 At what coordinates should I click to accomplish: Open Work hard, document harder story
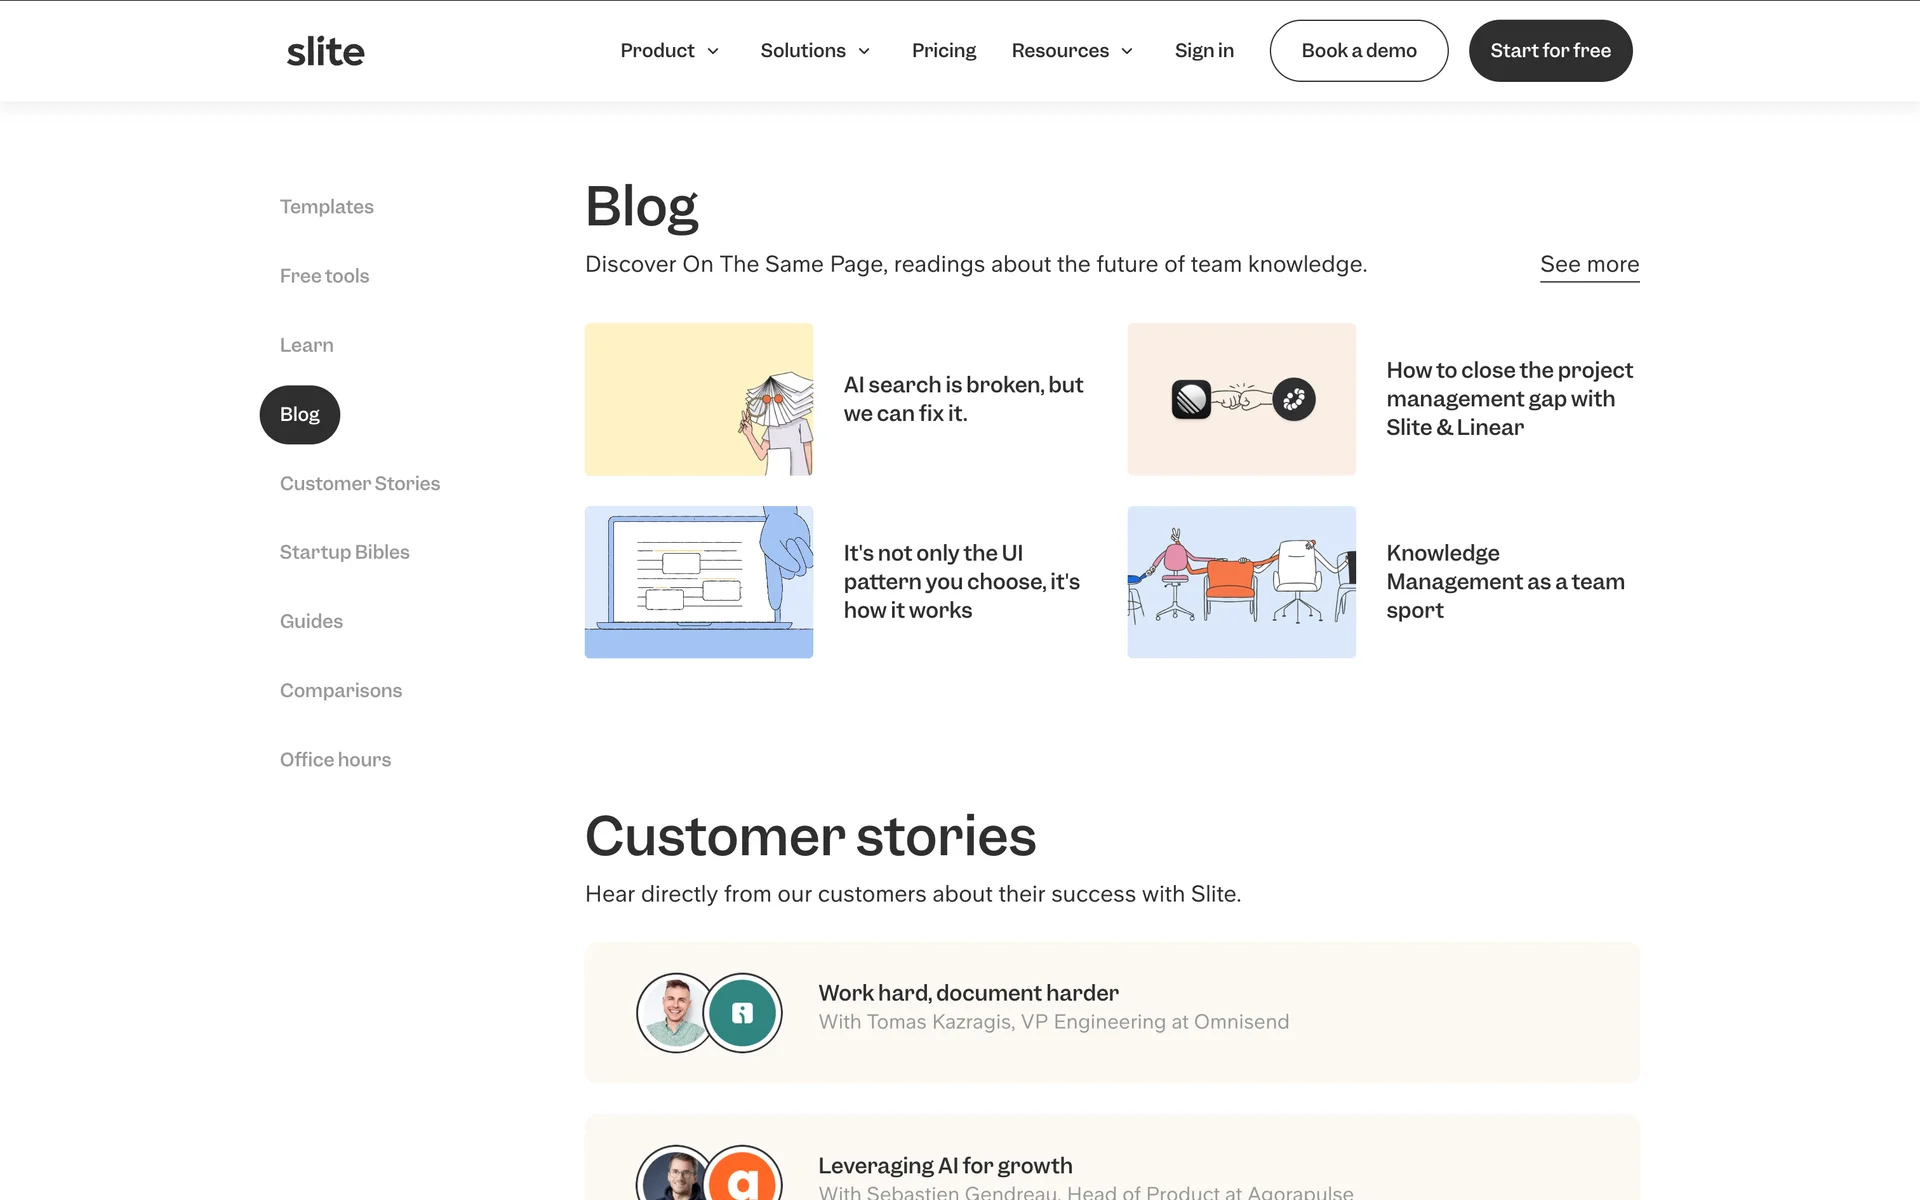(x=968, y=993)
